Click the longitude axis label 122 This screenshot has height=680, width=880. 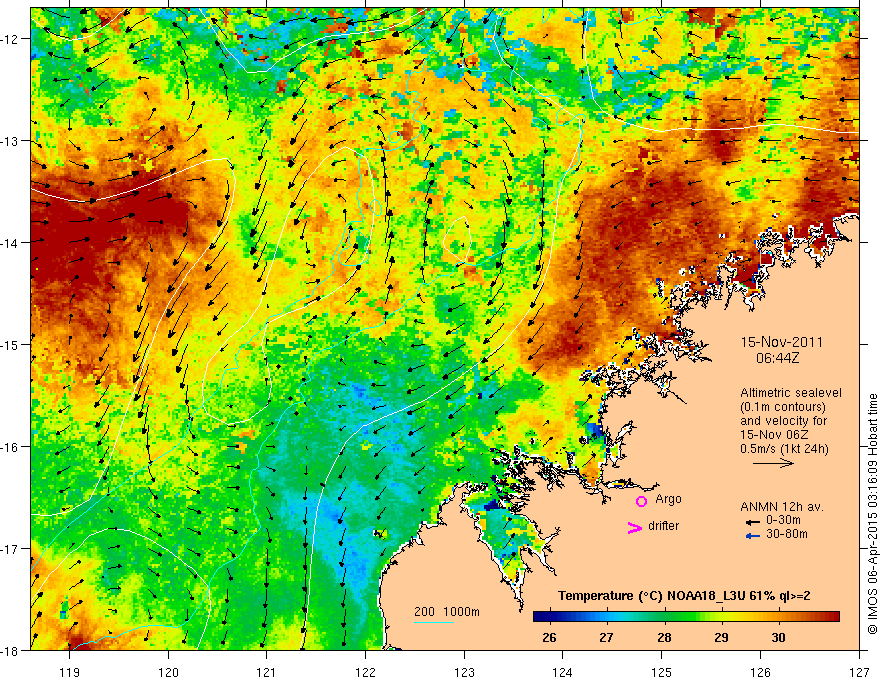tap(365, 672)
